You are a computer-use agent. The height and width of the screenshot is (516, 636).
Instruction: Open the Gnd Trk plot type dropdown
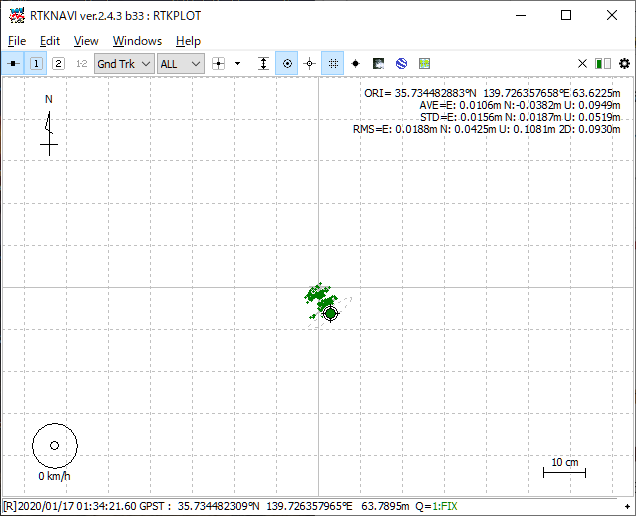click(x=124, y=63)
